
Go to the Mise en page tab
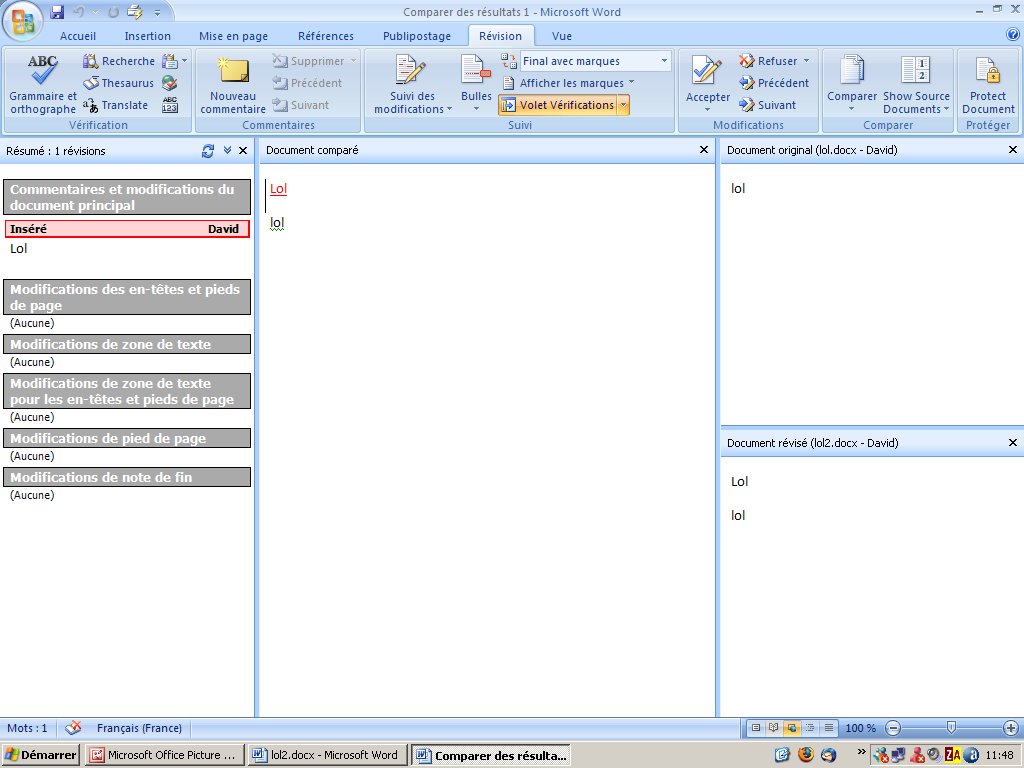(x=233, y=36)
